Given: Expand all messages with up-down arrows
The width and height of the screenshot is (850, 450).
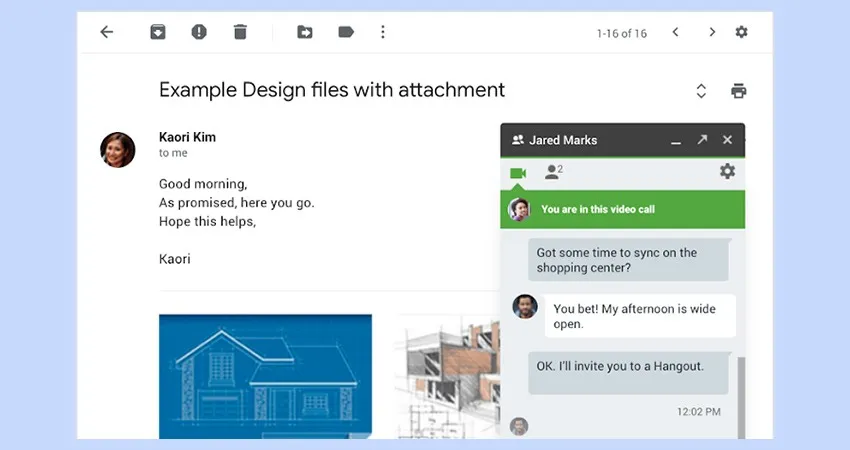Looking at the screenshot, I should click(701, 91).
